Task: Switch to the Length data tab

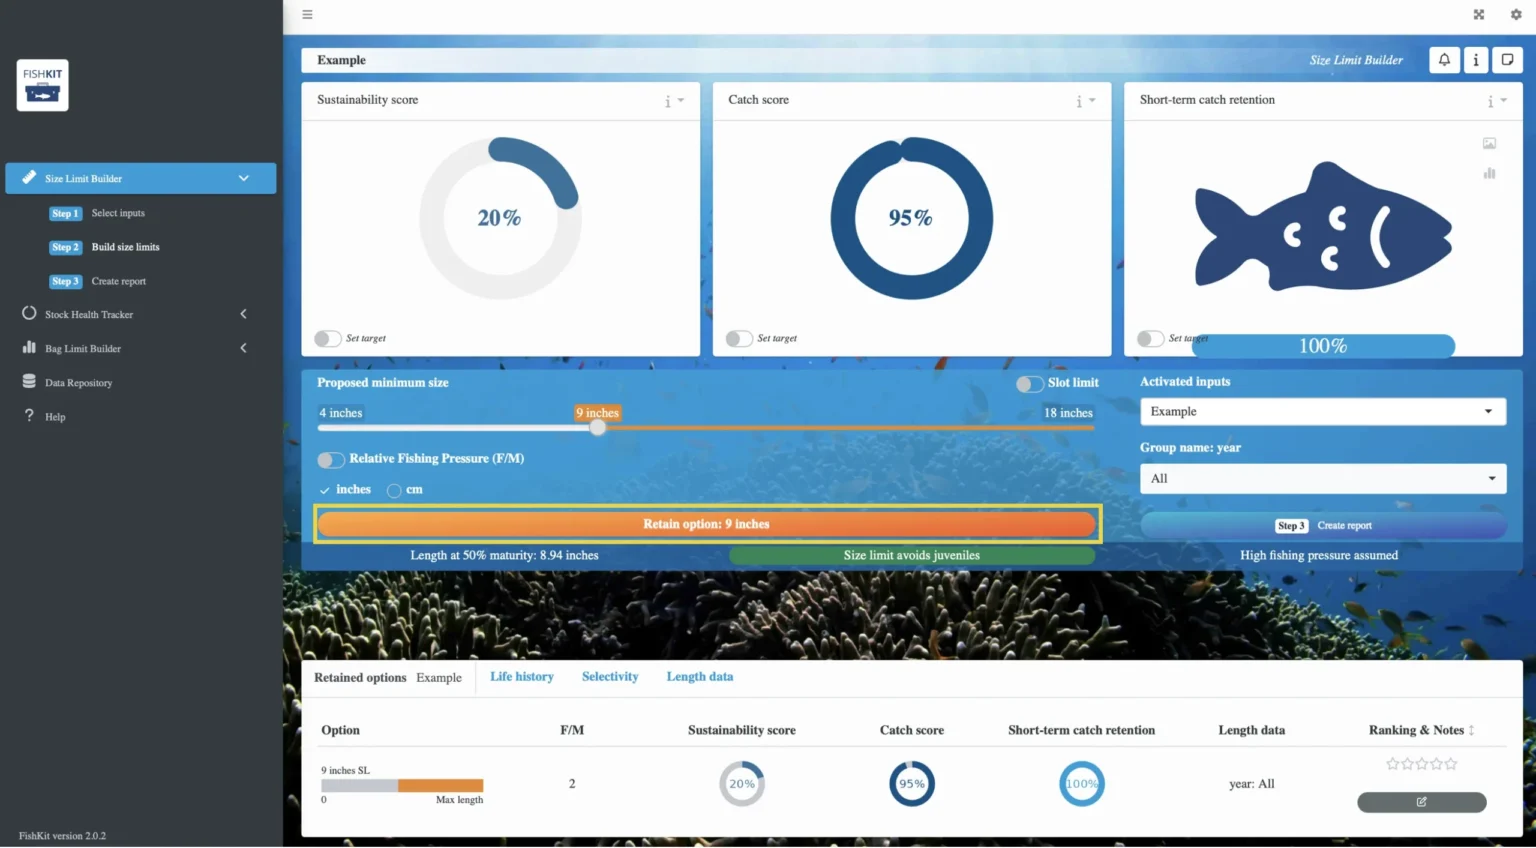Action: (700, 677)
